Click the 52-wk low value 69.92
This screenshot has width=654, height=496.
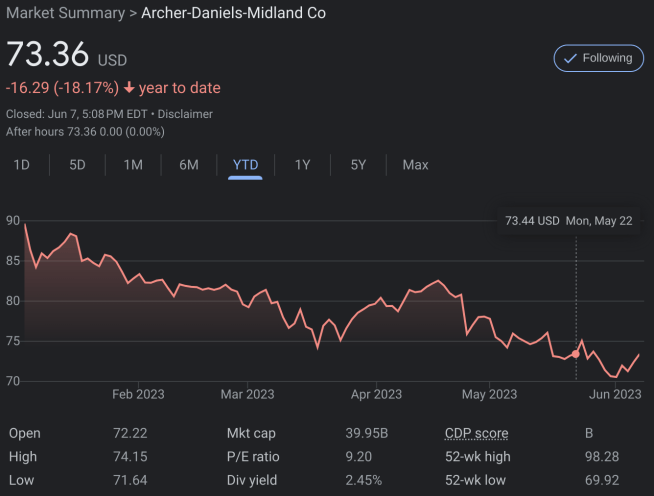[x=602, y=480]
